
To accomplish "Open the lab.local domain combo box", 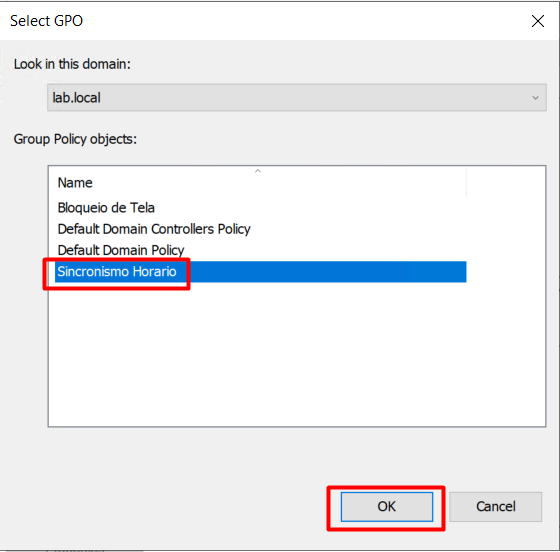I will (x=296, y=97).
